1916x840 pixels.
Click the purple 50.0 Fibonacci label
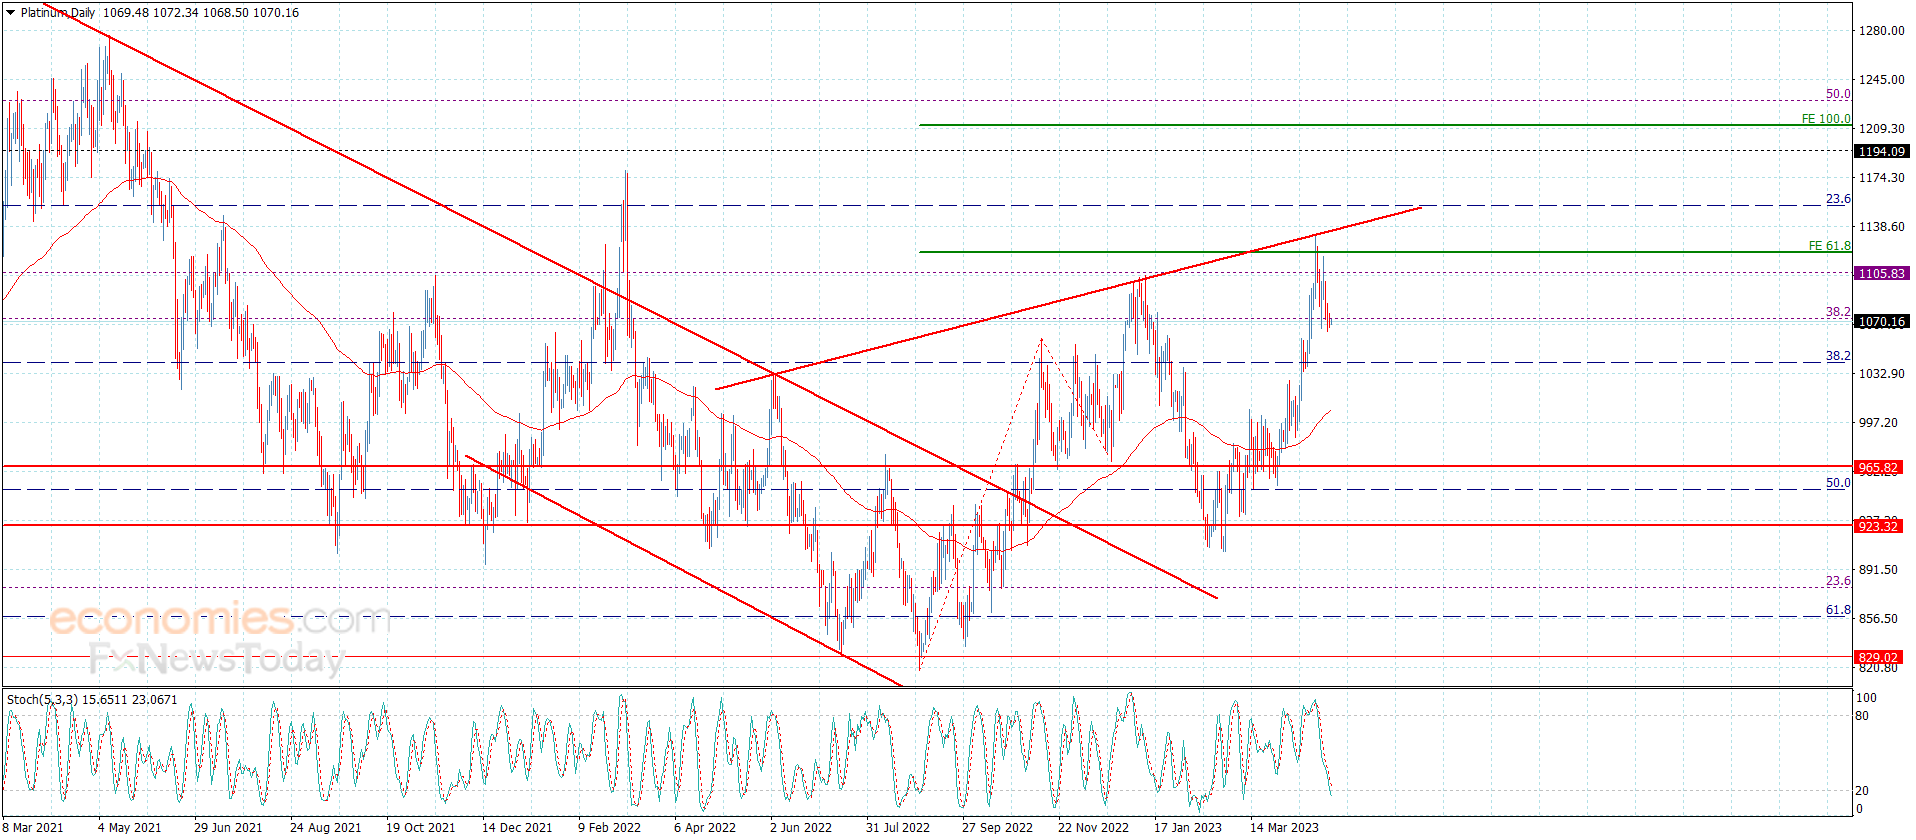1838,94
